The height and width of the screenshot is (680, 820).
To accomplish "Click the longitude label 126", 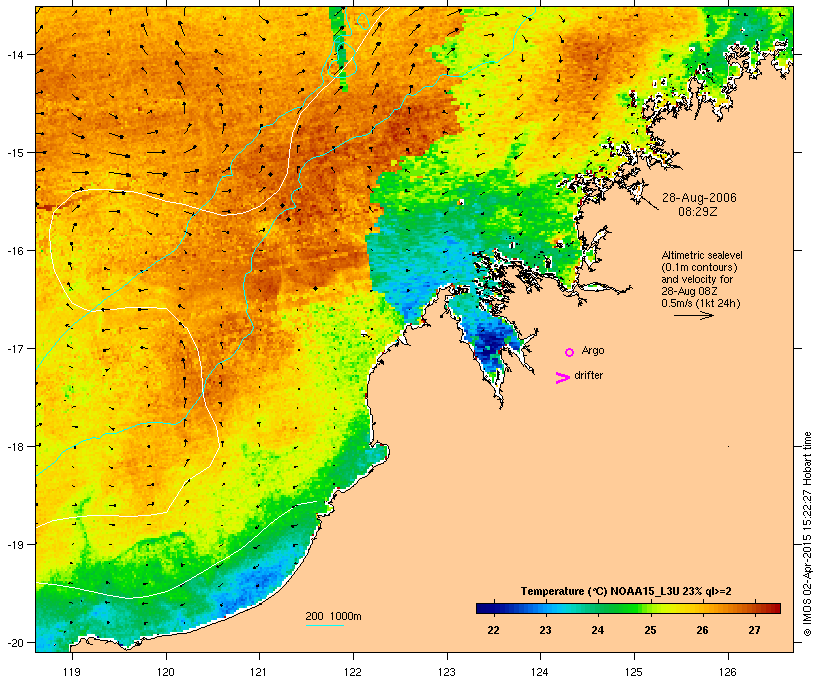I will (x=728, y=672).
